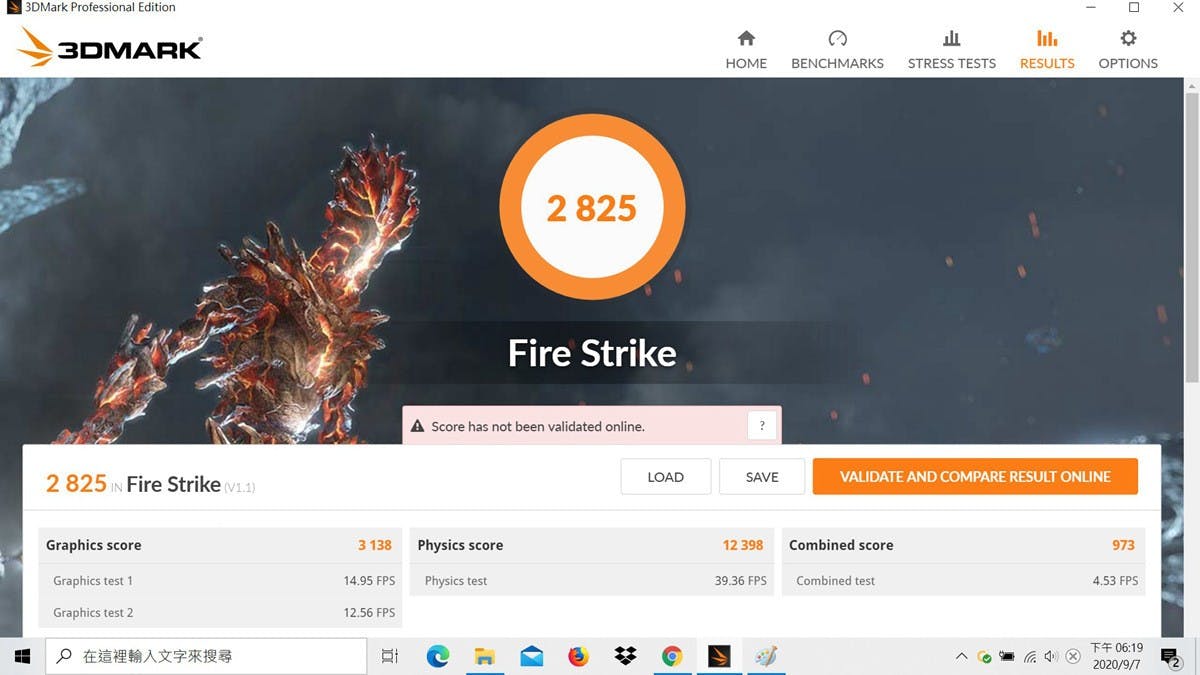Launch Google Chrome from the taskbar
The image size is (1200, 675).
point(672,656)
